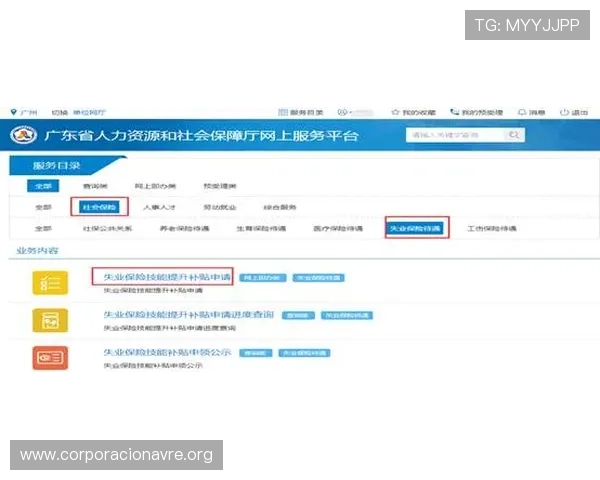Select the 网上即办类 tab
This screenshot has height=480, width=600.
point(155,186)
